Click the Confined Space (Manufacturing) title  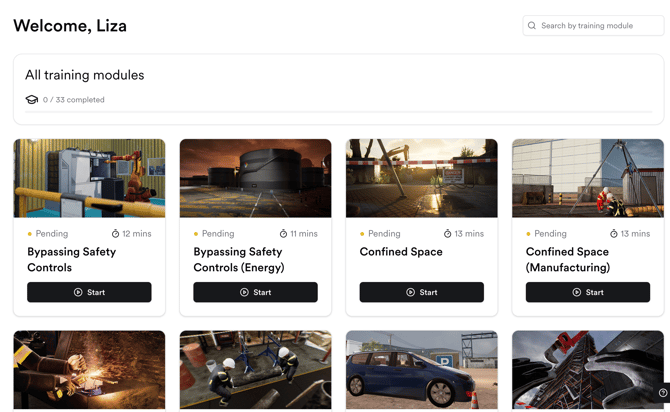pos(568,259)
